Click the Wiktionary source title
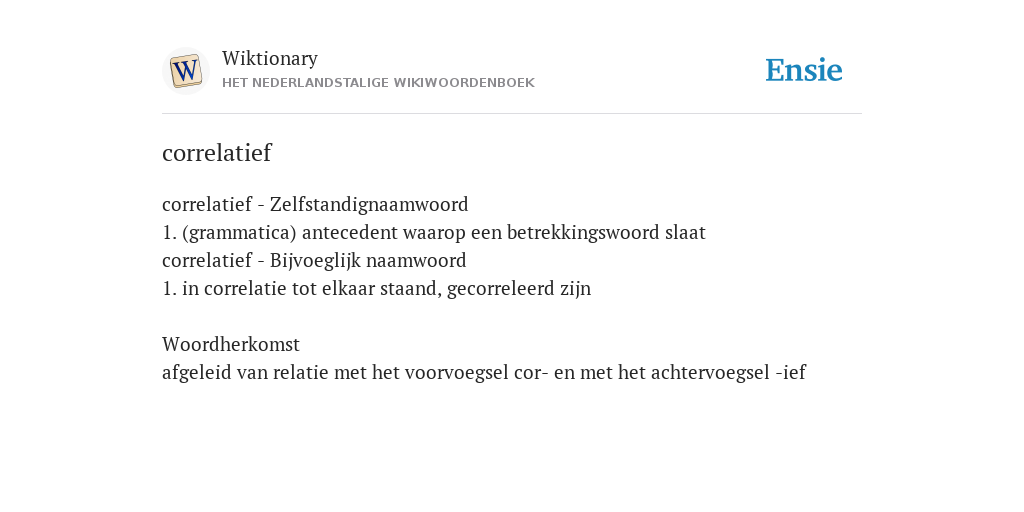This screenshot has height=512, width=1024. point(270,59)
